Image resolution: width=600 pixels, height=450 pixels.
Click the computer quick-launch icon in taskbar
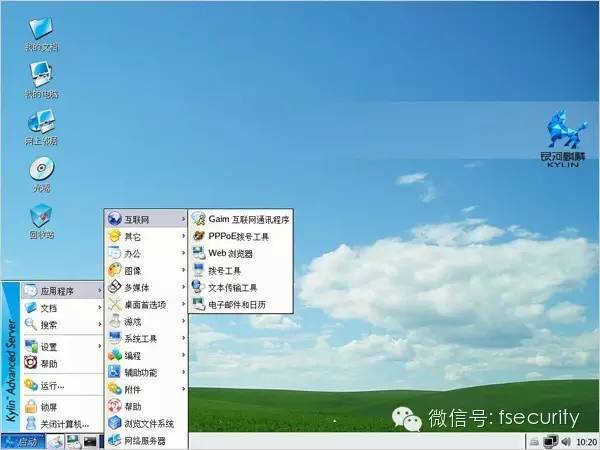[73, 442]
